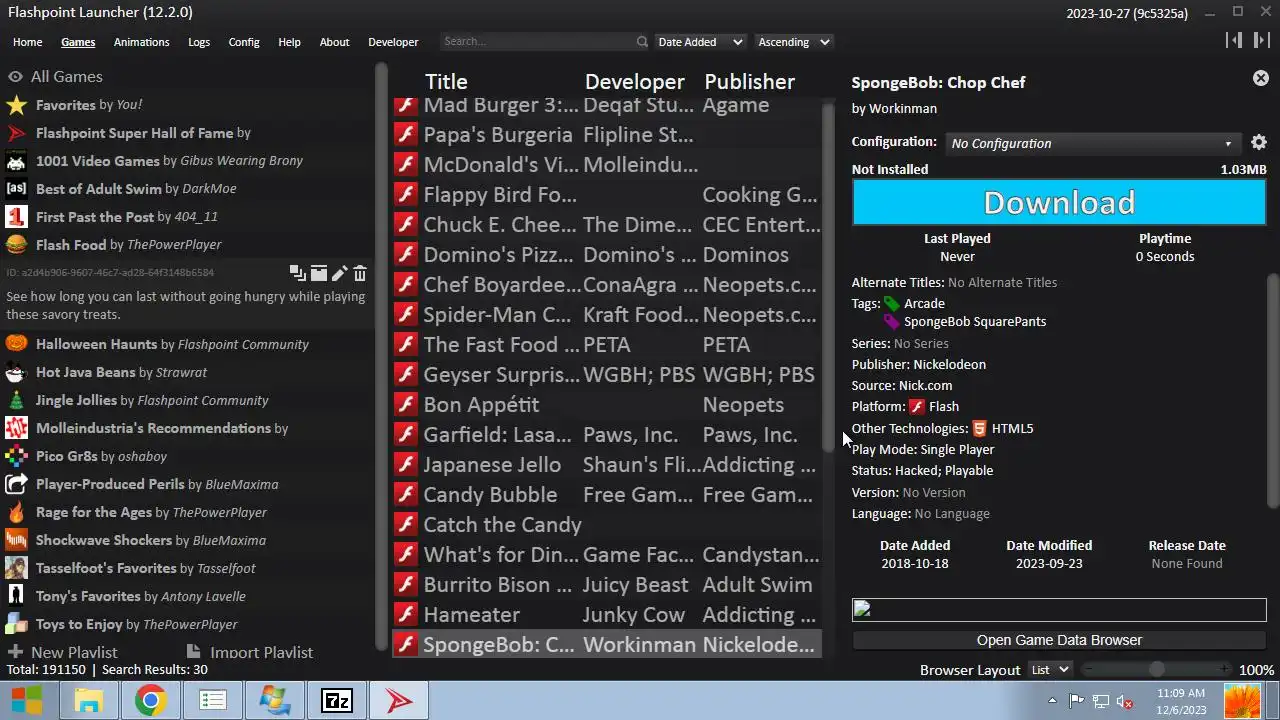This screenshot has width=1280, height=720.
Task: Click Flash icon of Papa's Burgeria row
Action: pyautogui.click(x=405, y=134)
